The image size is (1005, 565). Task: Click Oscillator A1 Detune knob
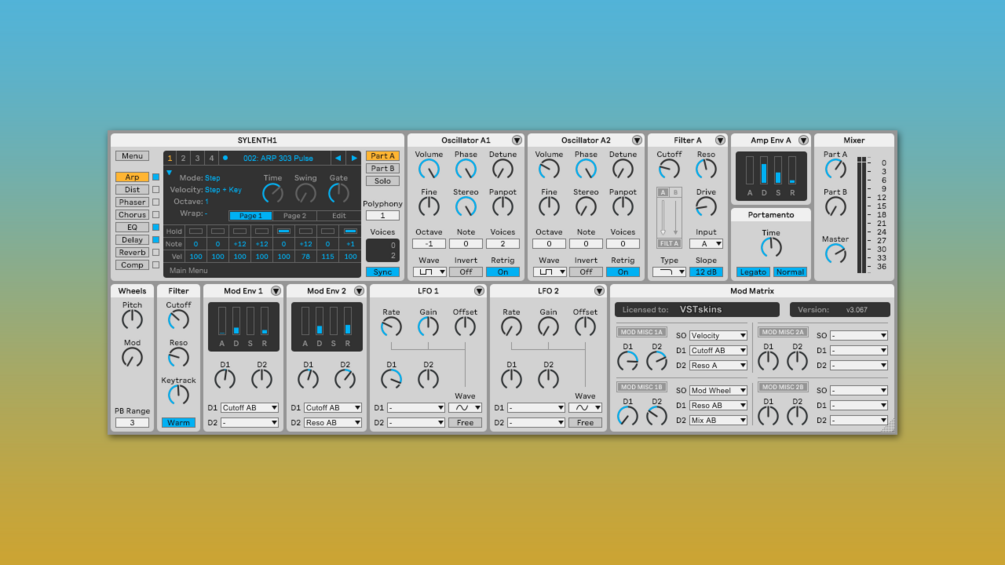[x=502, y=170]
